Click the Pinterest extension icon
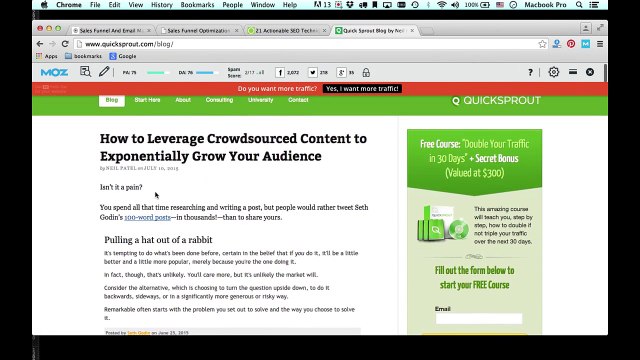This screenshot has width=640, height=360. (571, 44)
